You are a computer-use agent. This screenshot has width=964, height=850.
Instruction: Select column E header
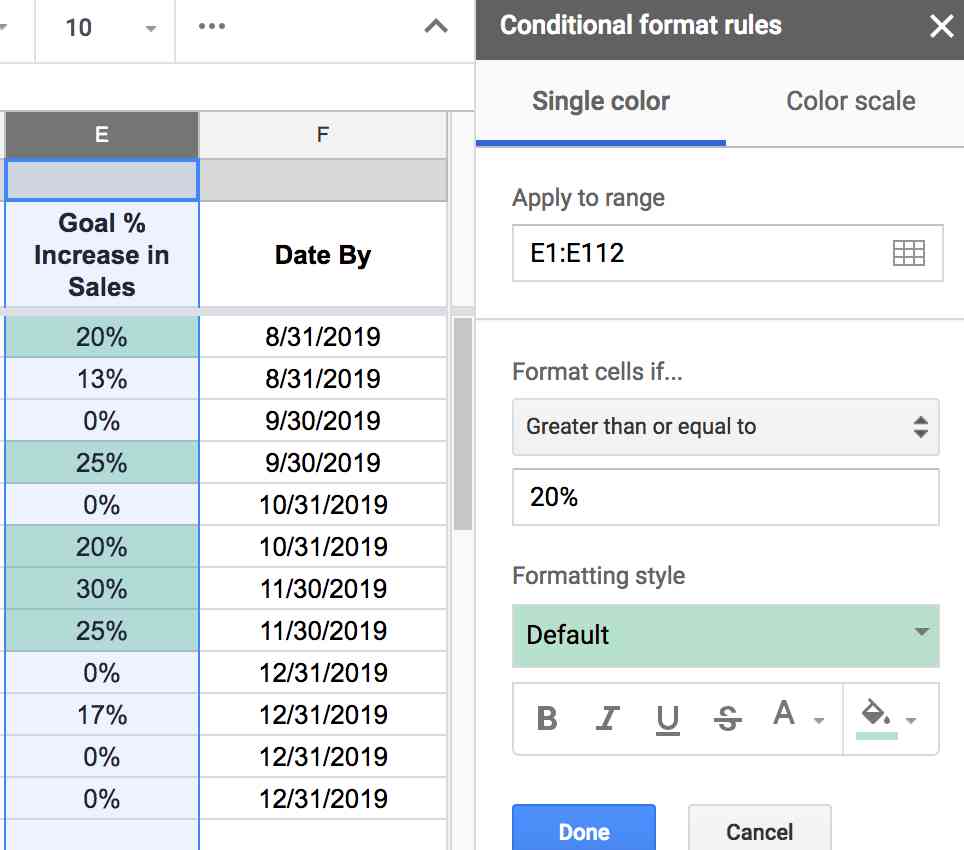point(100,135)
